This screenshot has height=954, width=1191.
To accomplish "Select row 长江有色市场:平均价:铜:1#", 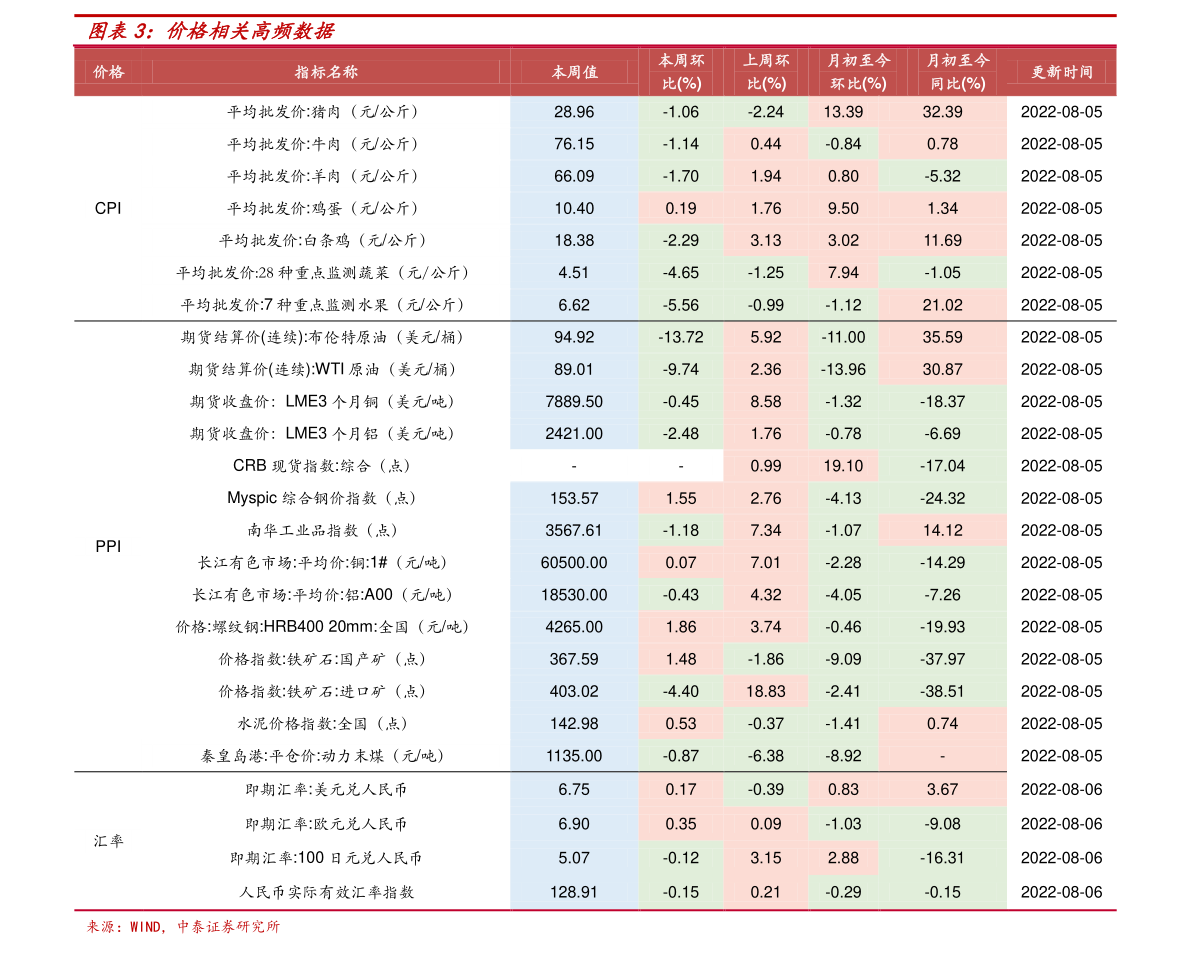I will tap(595, 563).
